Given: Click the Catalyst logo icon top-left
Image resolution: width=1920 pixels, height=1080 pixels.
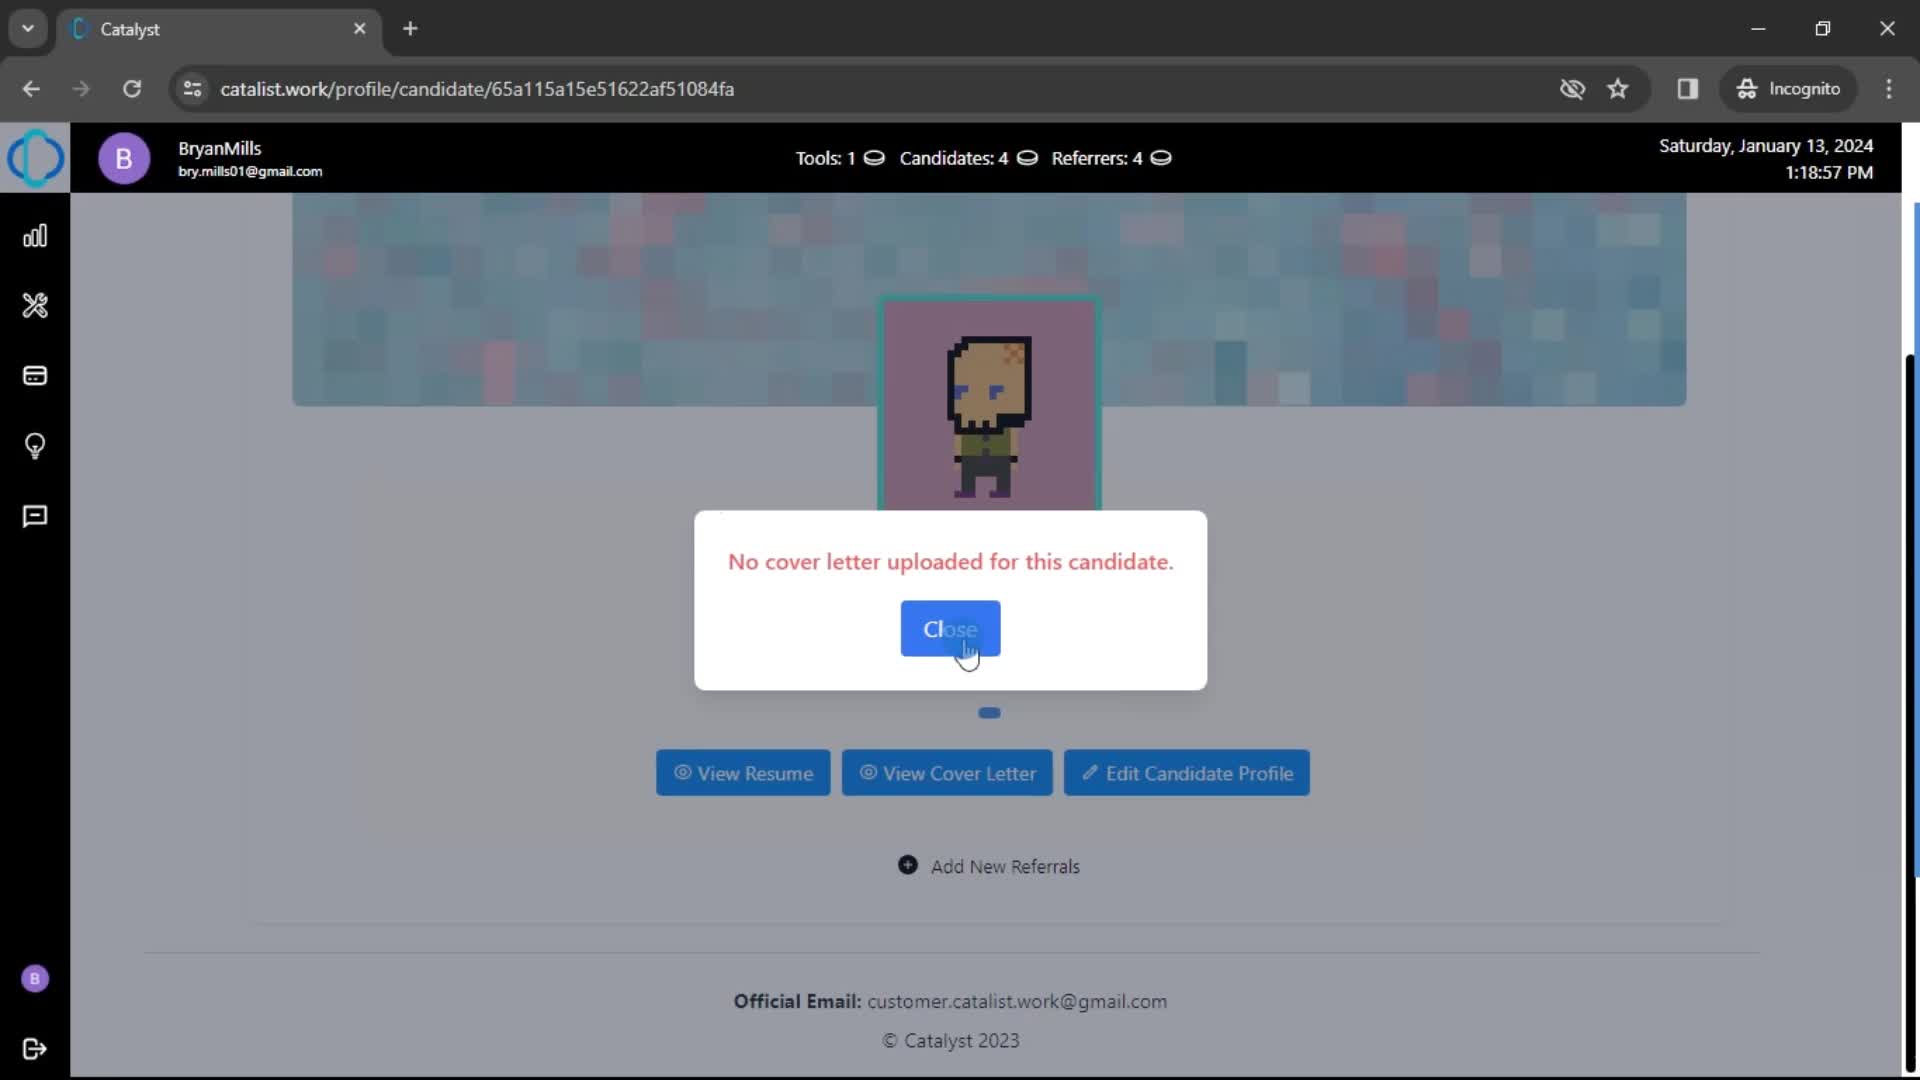Looking at the screenshot, I should click(x=36, y=157).
